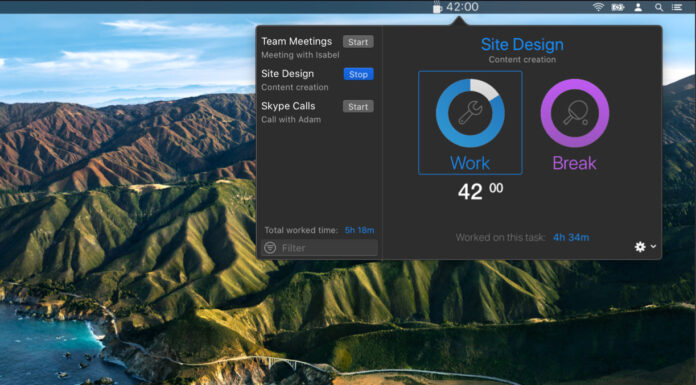Expand the chevron next to settings gear
Viewport: 696px width, 385px height.
[653, 246]
